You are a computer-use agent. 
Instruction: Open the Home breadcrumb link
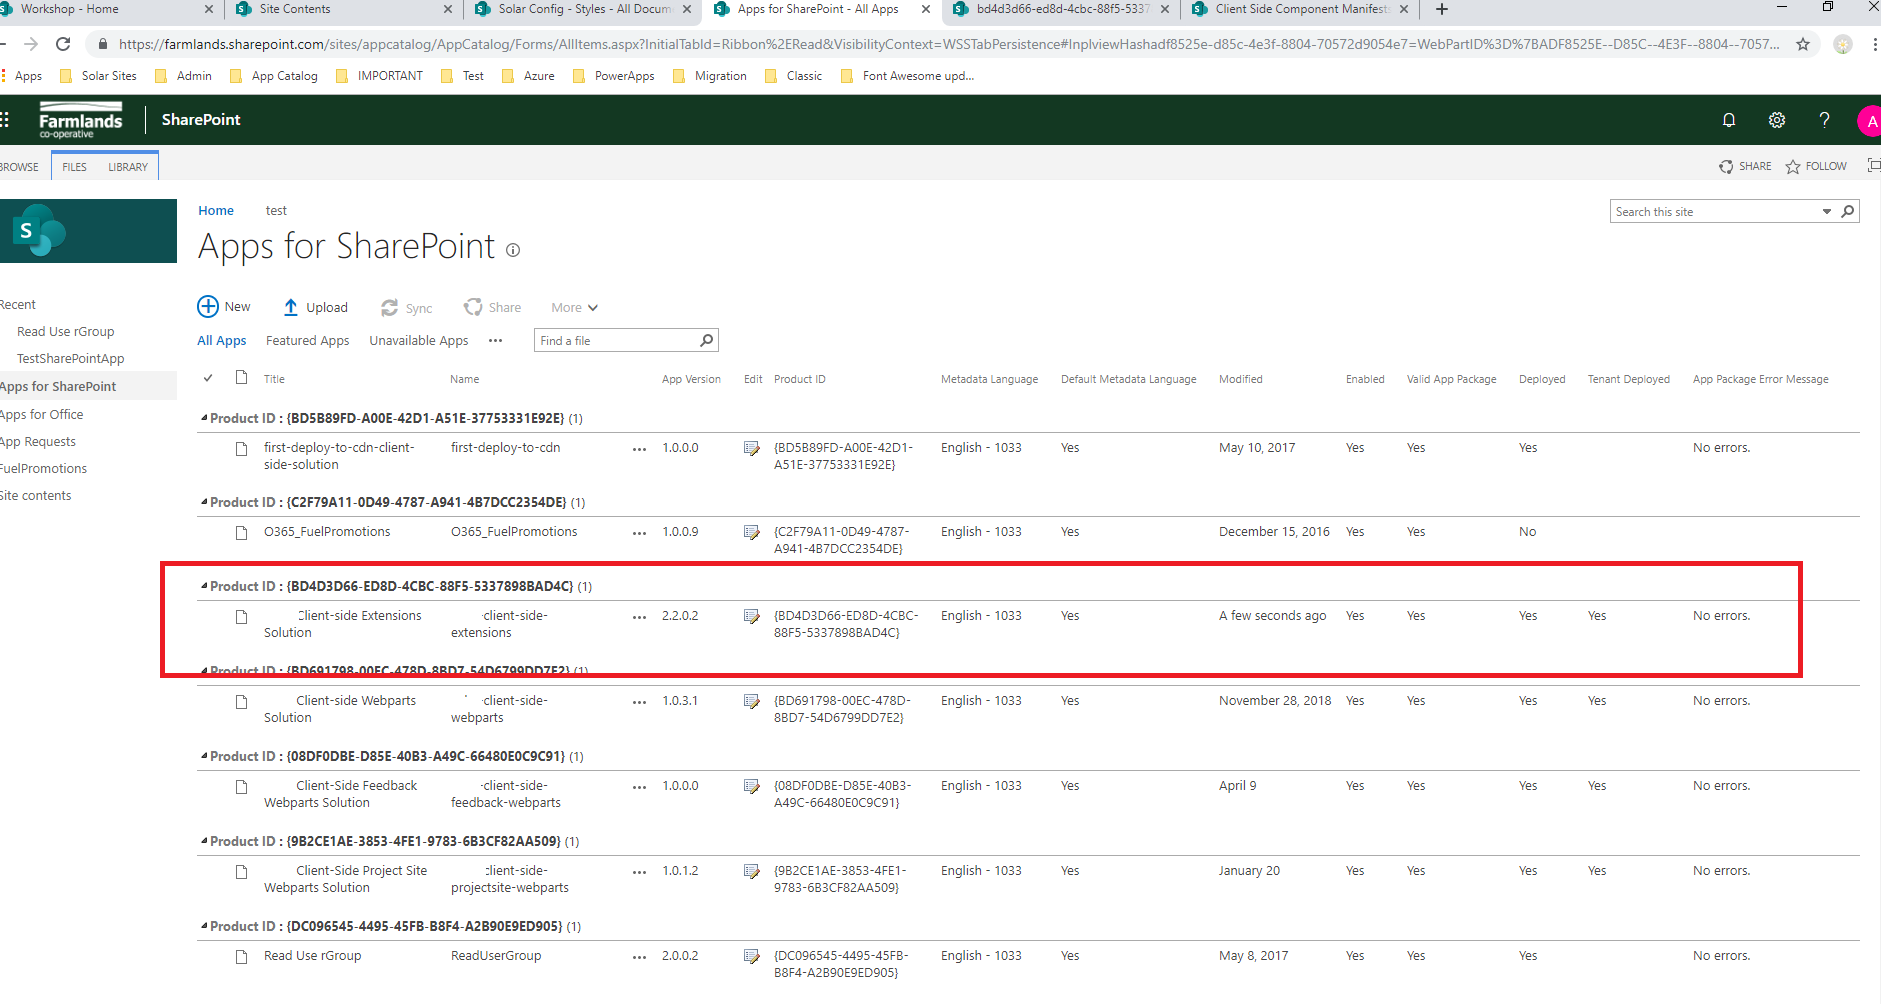point(216,210)
